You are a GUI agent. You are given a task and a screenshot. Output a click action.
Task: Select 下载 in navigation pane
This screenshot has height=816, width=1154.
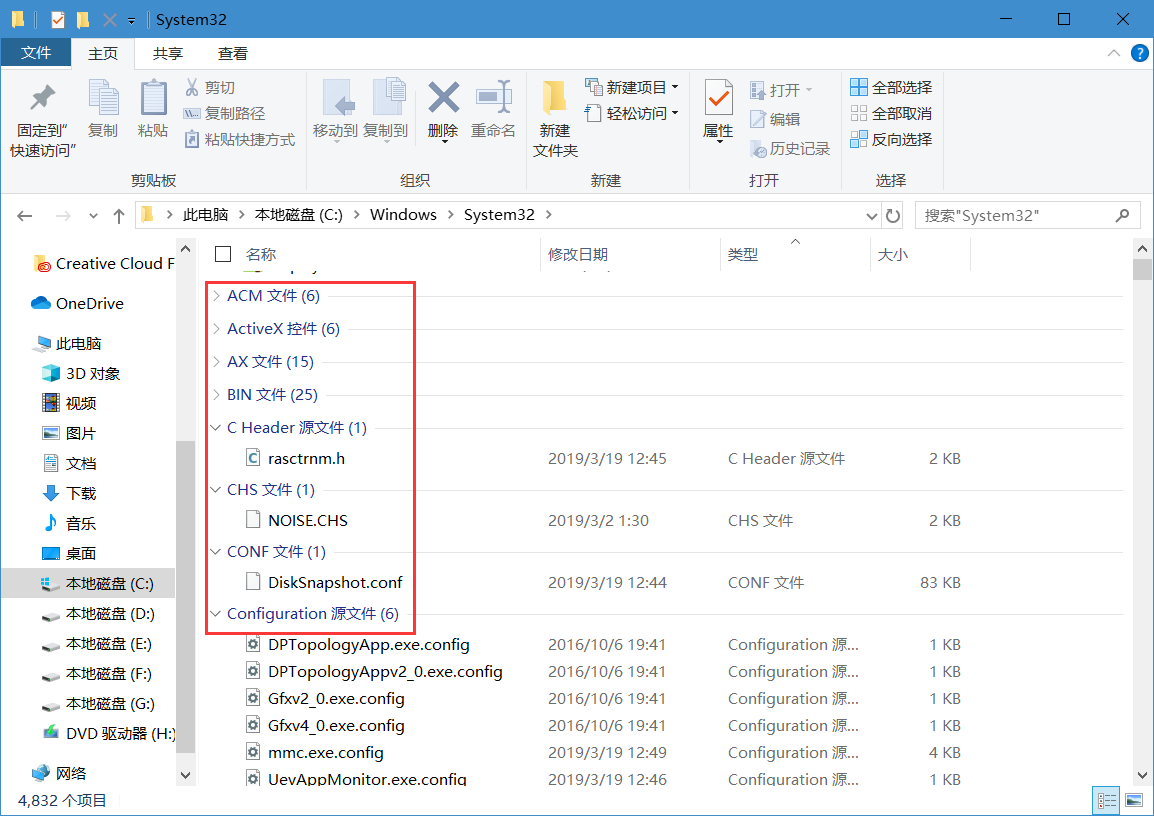(x=69, y=494)
